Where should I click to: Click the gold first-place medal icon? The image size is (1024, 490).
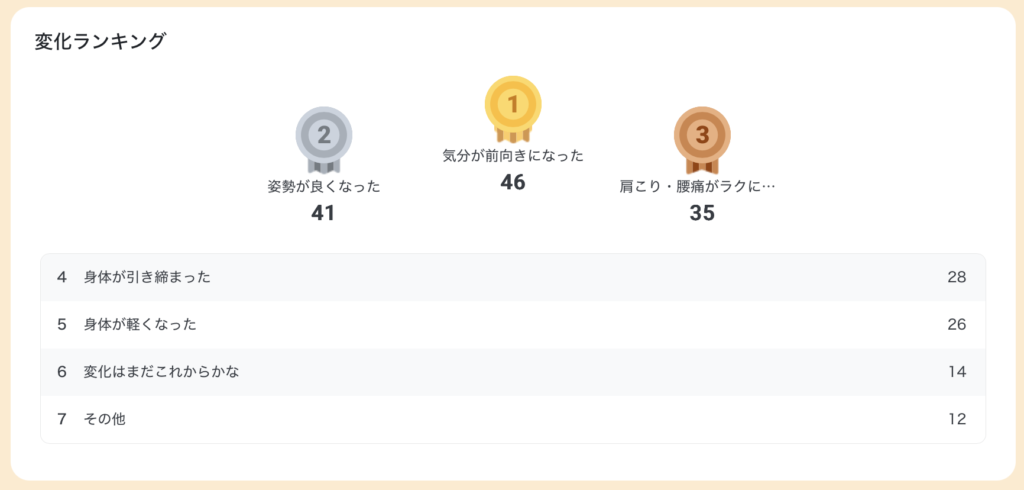pos(513,106)
